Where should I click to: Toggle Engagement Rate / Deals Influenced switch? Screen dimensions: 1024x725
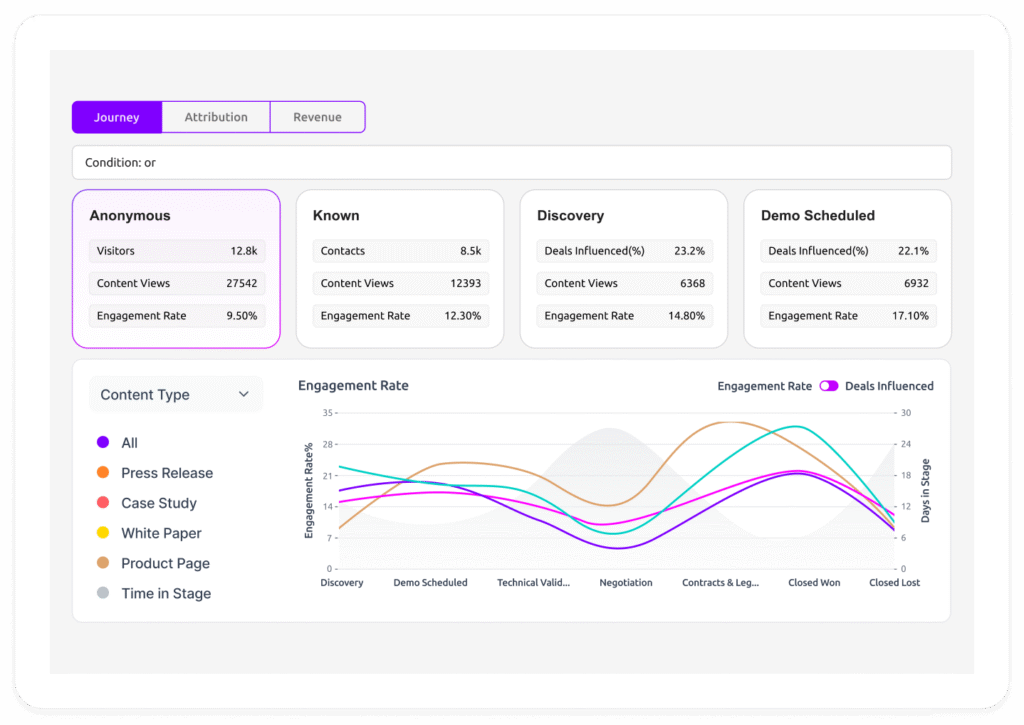(x=828, y=386)
